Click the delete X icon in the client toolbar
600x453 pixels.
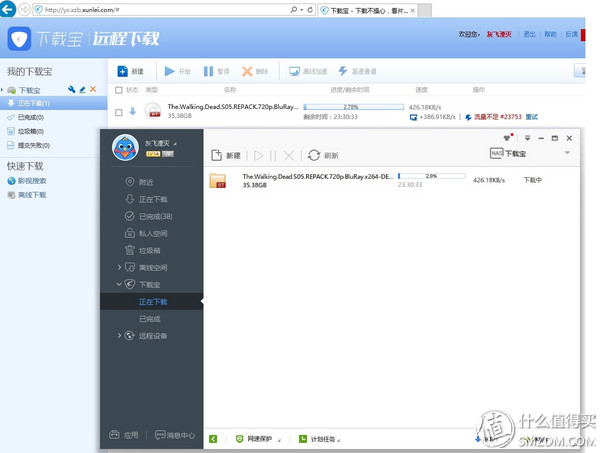[289, 155]
